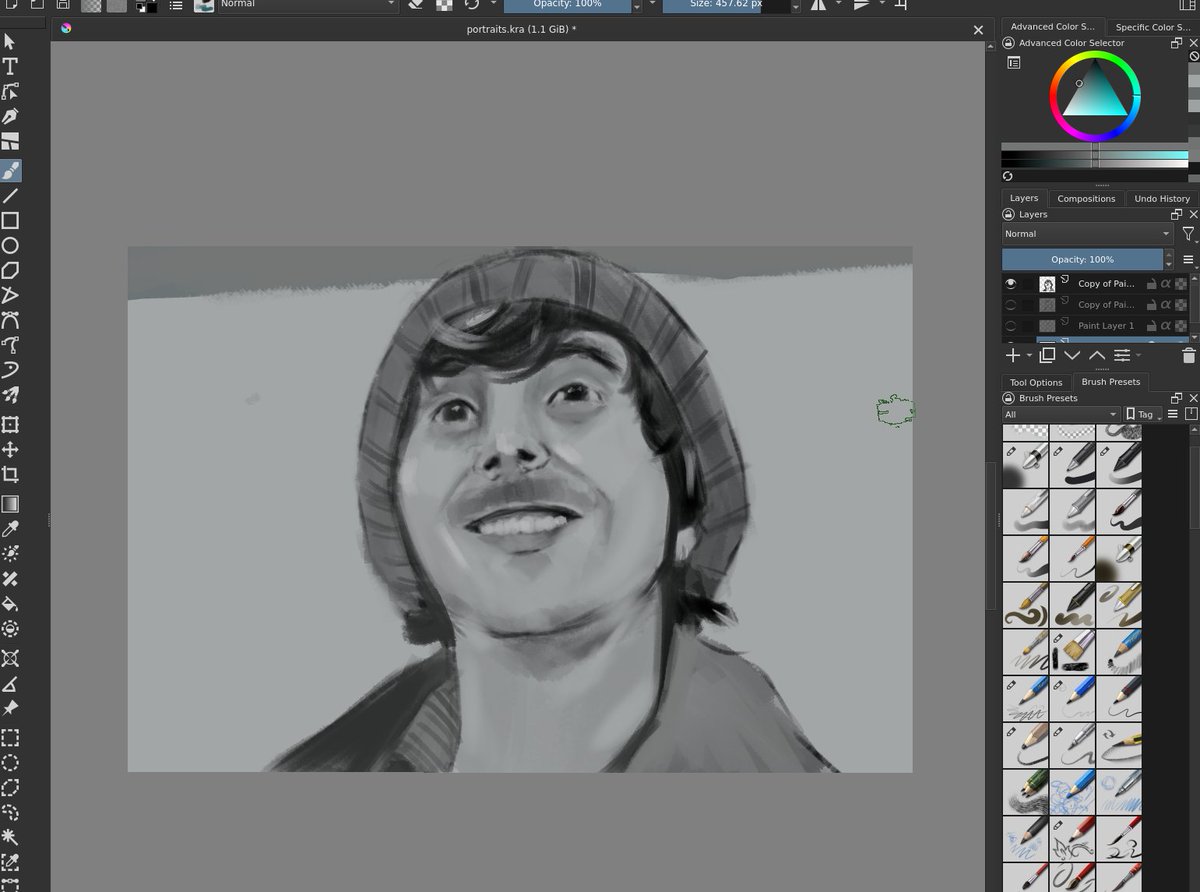Select the Move tool
Image resolution: width=1200 pixels, height=892 pixels.
(10, 450)
